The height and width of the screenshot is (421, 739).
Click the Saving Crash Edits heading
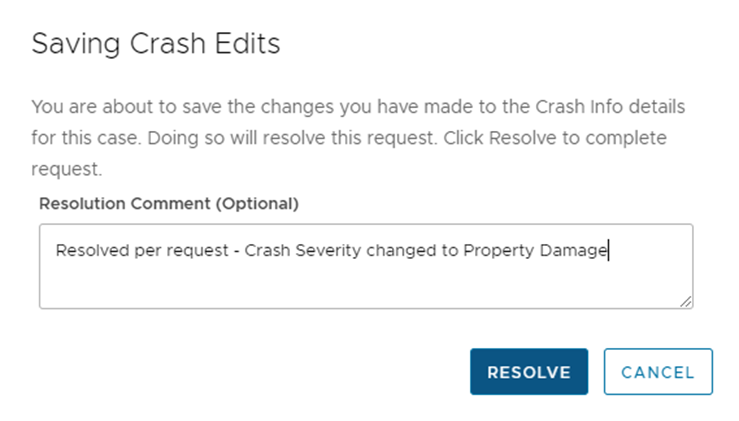156,44
